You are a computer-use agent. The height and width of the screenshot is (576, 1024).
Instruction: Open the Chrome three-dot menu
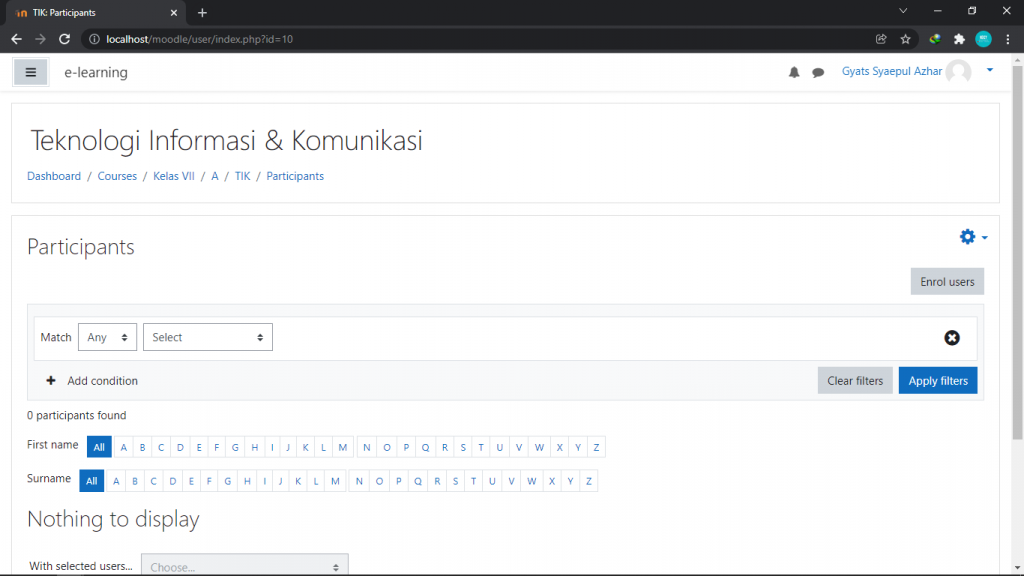click(x=1008, y=39)
